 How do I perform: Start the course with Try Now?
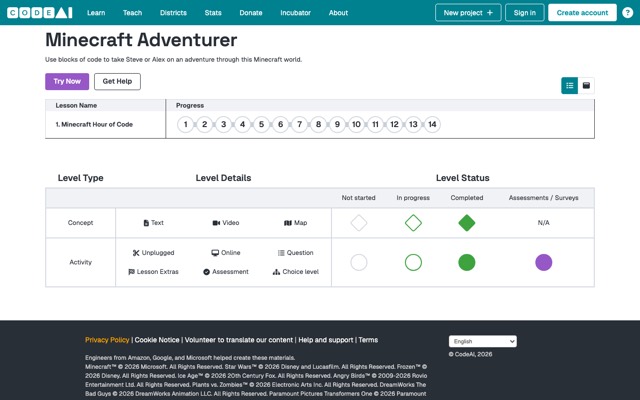67,82
